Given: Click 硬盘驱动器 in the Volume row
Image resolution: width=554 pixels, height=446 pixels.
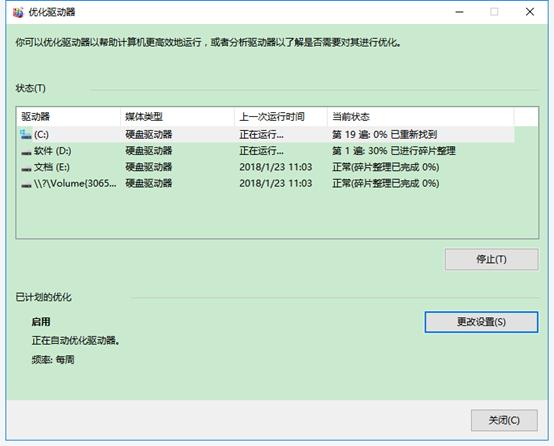Looking at the screenshot, I should coord(149,183).
